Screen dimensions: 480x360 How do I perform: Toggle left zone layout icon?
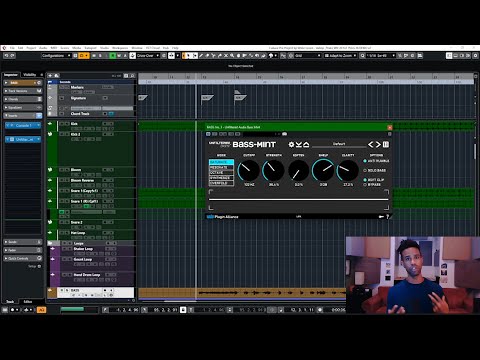(449, 56)
